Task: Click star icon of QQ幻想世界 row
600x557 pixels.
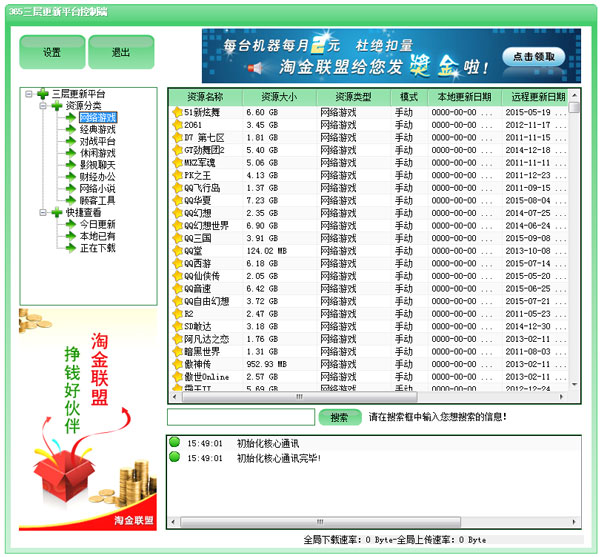Action: tap(178, 226)
